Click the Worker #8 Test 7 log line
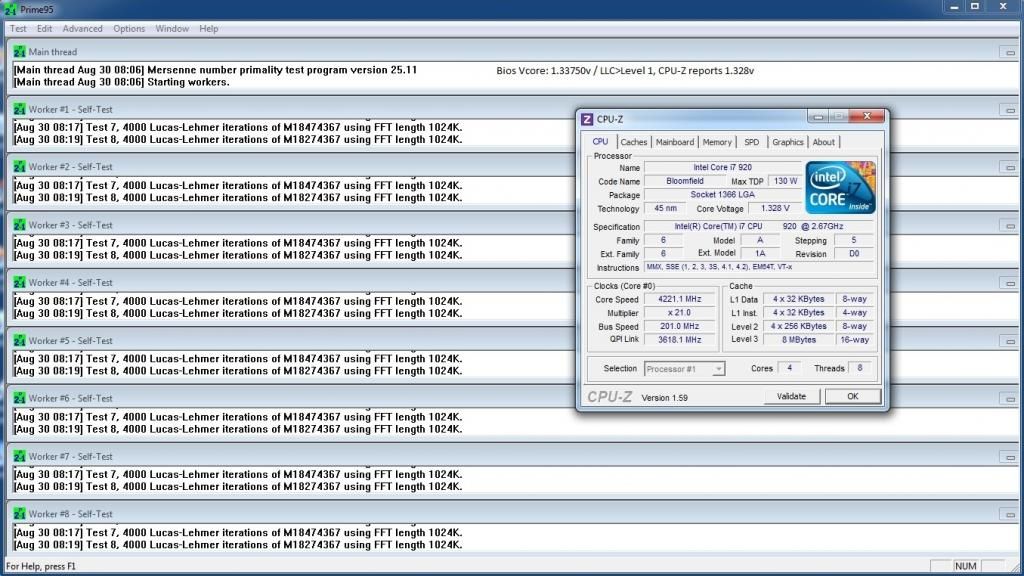Viewport: 1024px width, 576px height. coord(238,532)
